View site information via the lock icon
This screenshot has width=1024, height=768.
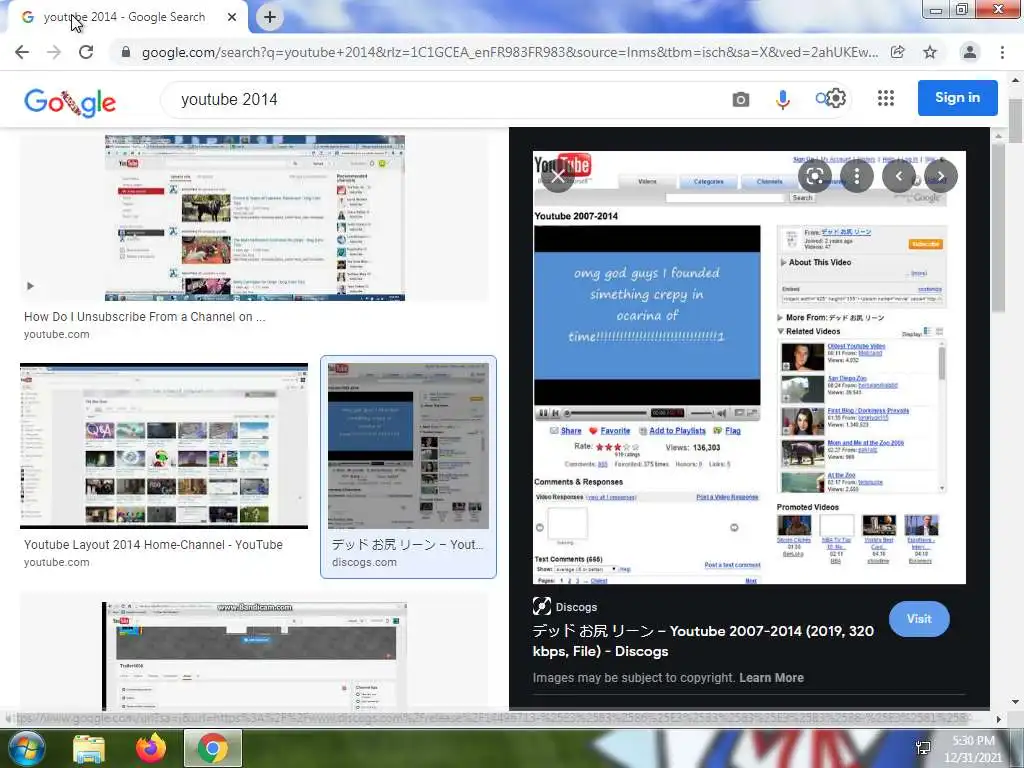(126, 52)
